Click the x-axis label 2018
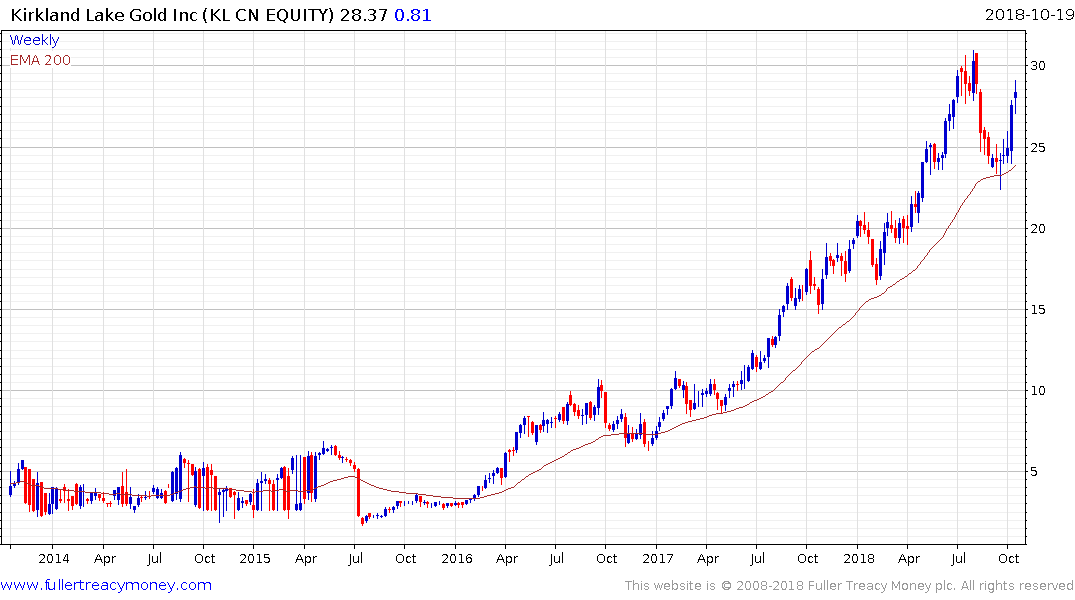The height and width of the screenshot is (600, 1075). coord(859,558)
